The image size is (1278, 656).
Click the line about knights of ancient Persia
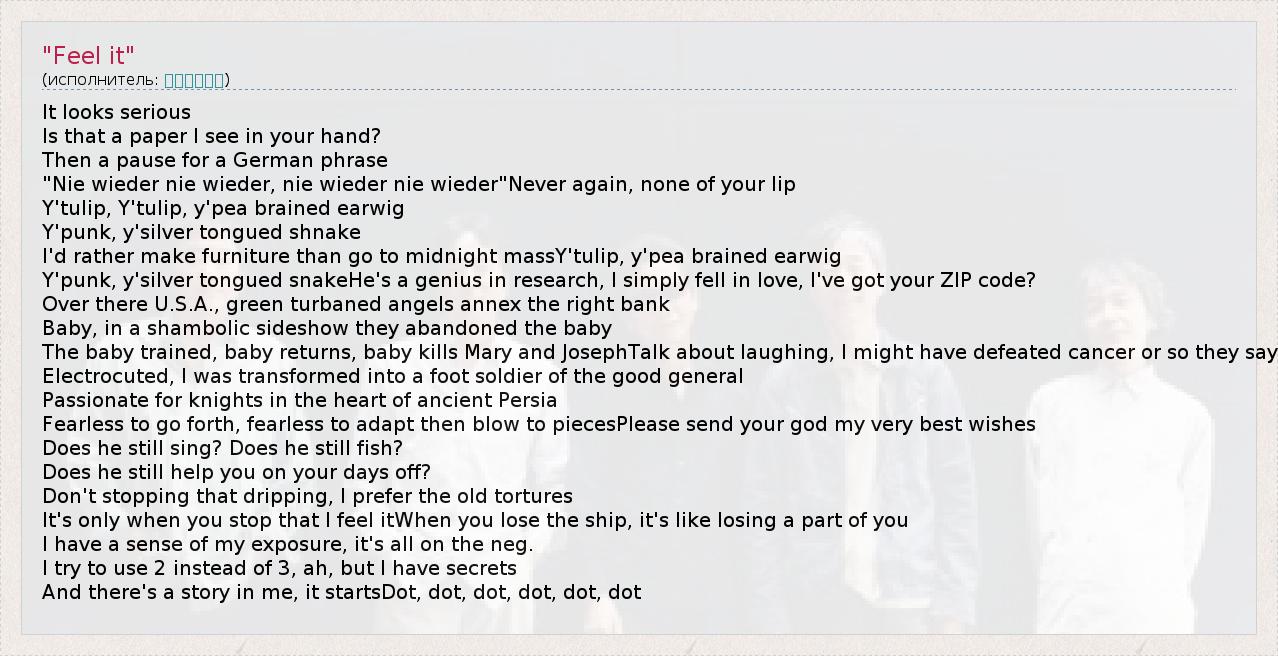click(299, 400)
